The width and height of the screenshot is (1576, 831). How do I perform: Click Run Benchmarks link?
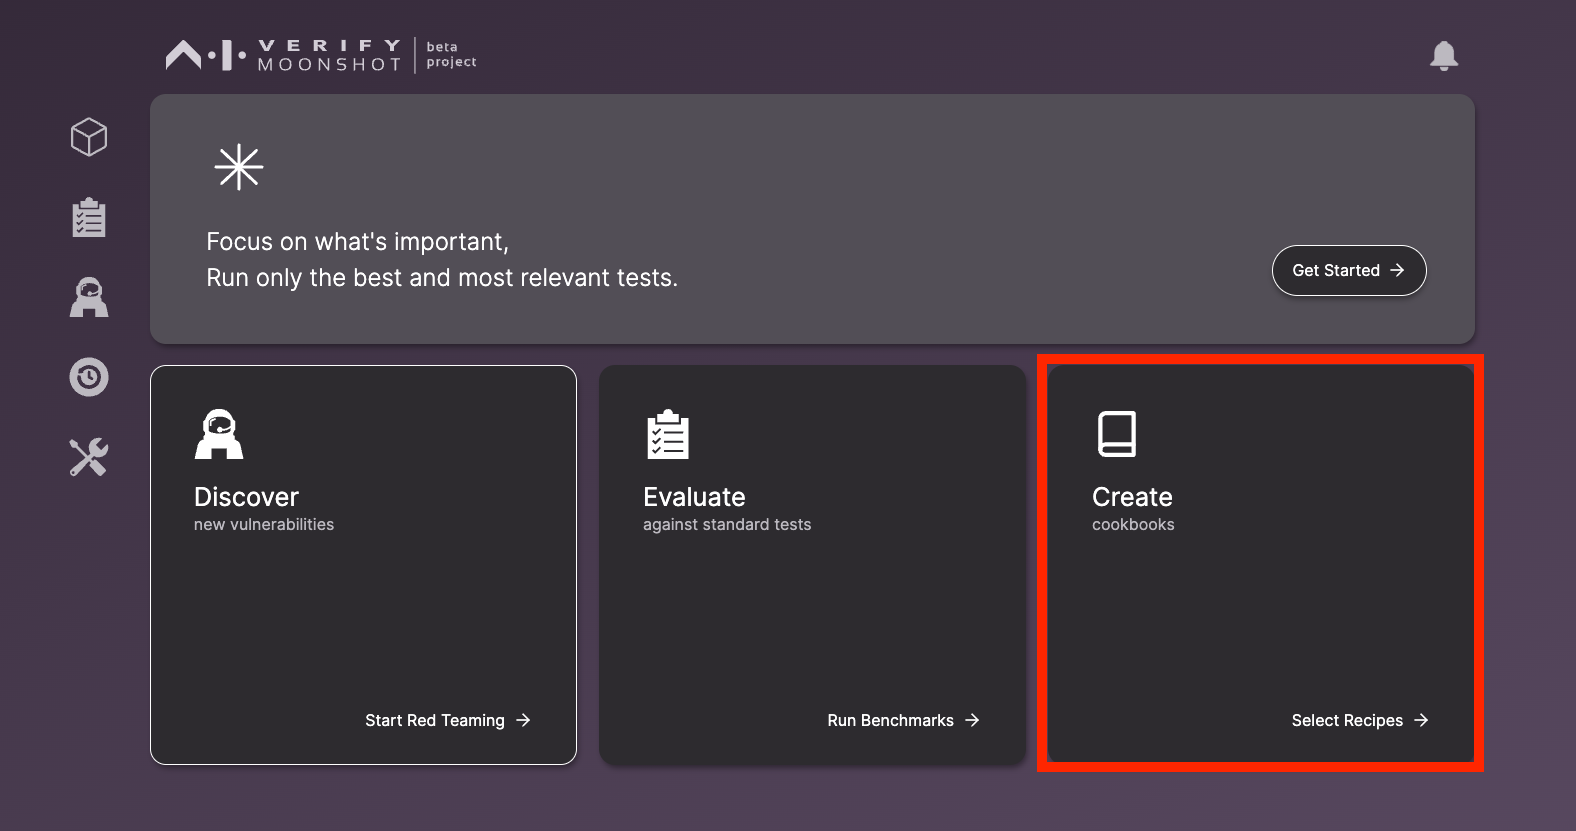pyautogui.click(x=903, y=720)
